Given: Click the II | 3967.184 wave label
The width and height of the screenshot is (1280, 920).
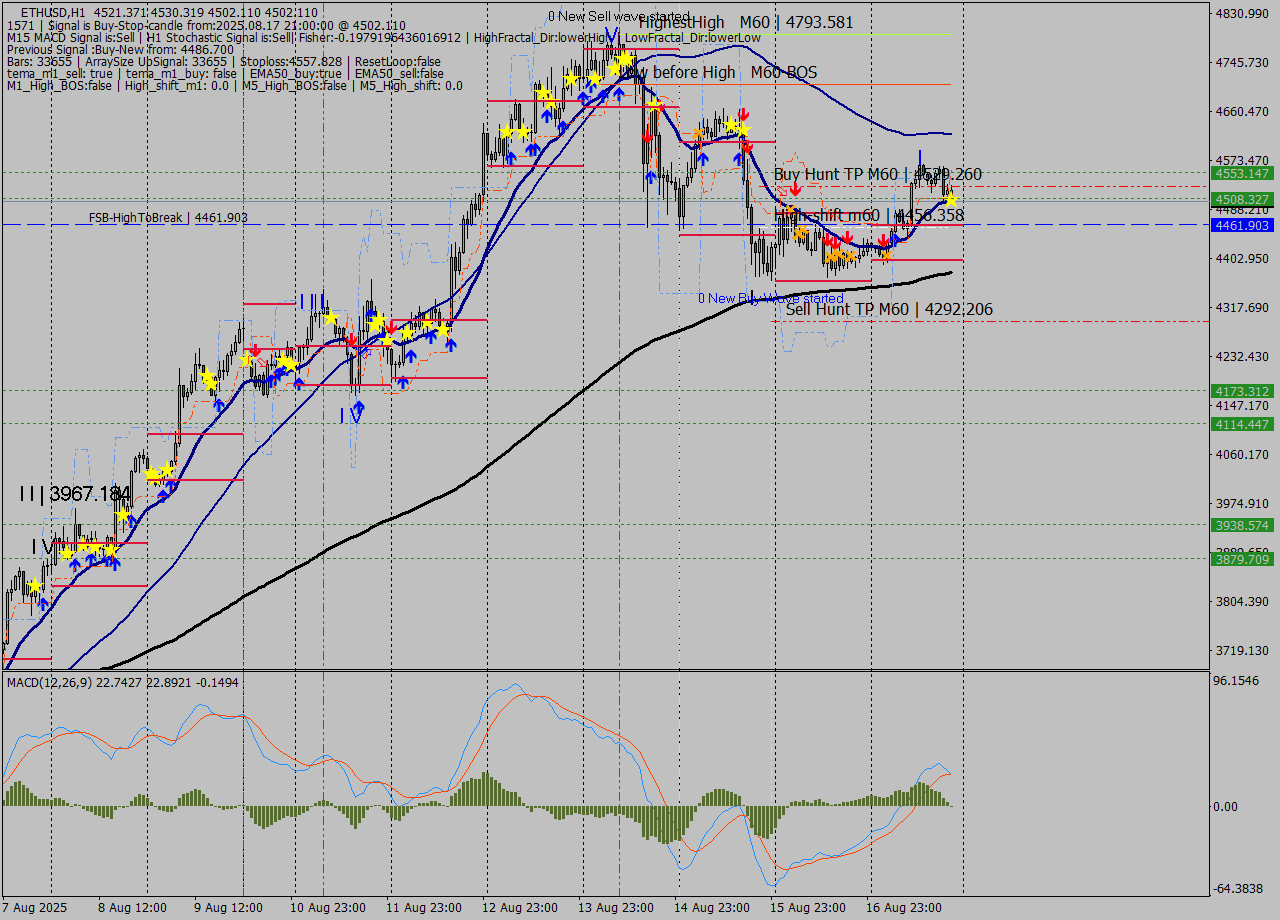Looking at the screenshot, I should (75, 494).
